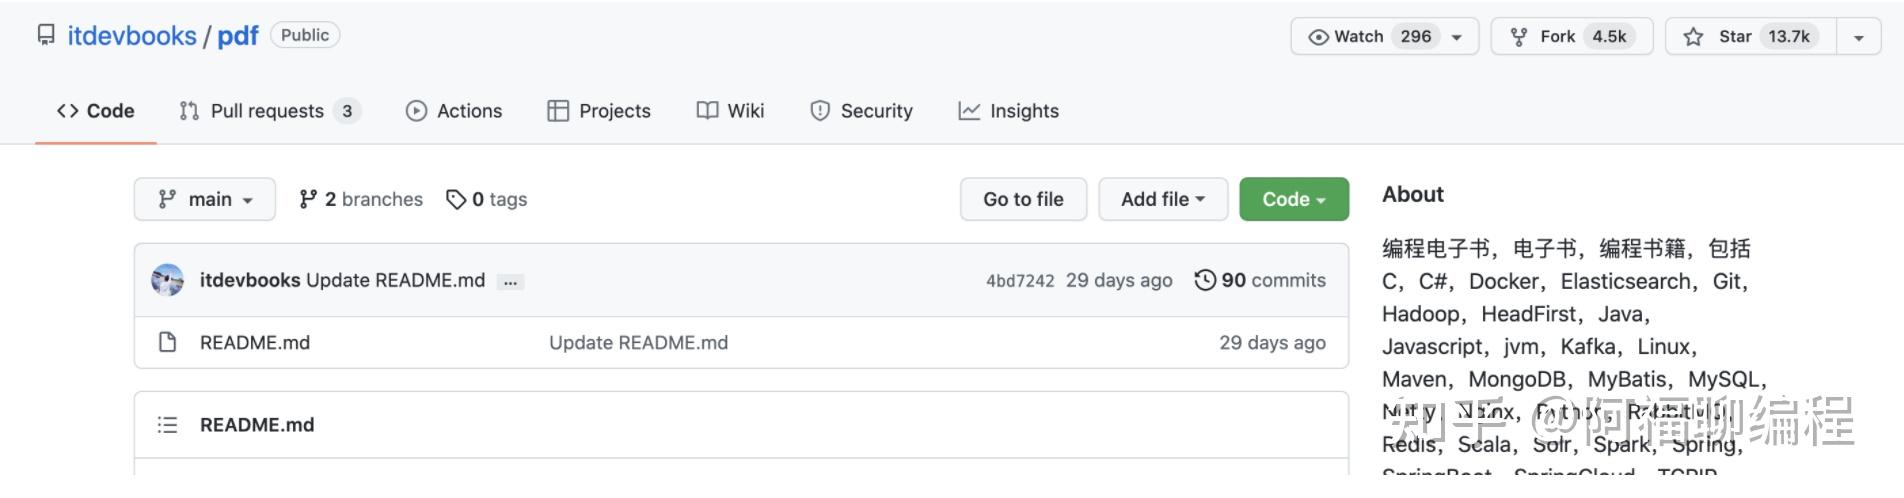The image size is (1904, 498).
Task: Expand the commit message ellipsis button
Action: coord(510,282)
